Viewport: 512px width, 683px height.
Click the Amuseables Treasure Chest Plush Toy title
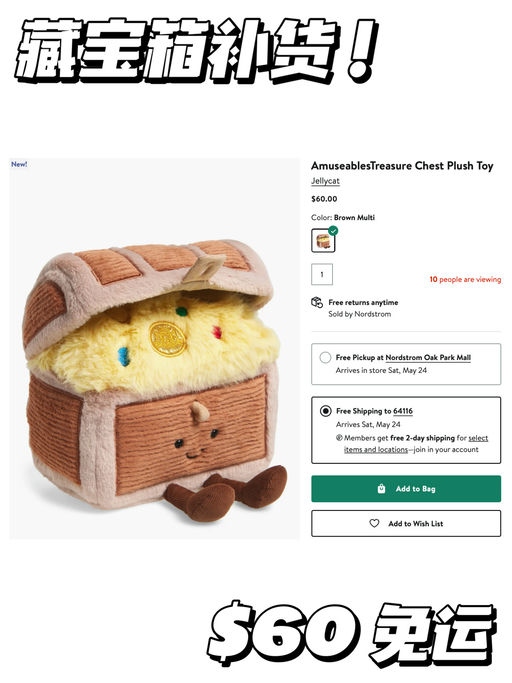(402, 166)
